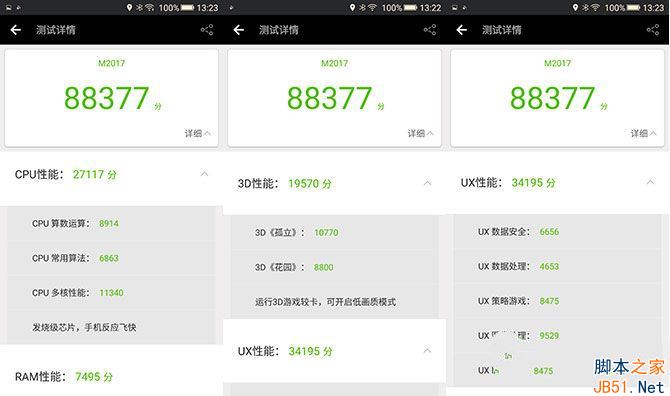Collapse the CPU性能 27117 section chevron
Image resolution: width=670 pixels, height=396 pixels.
point(204,174)
